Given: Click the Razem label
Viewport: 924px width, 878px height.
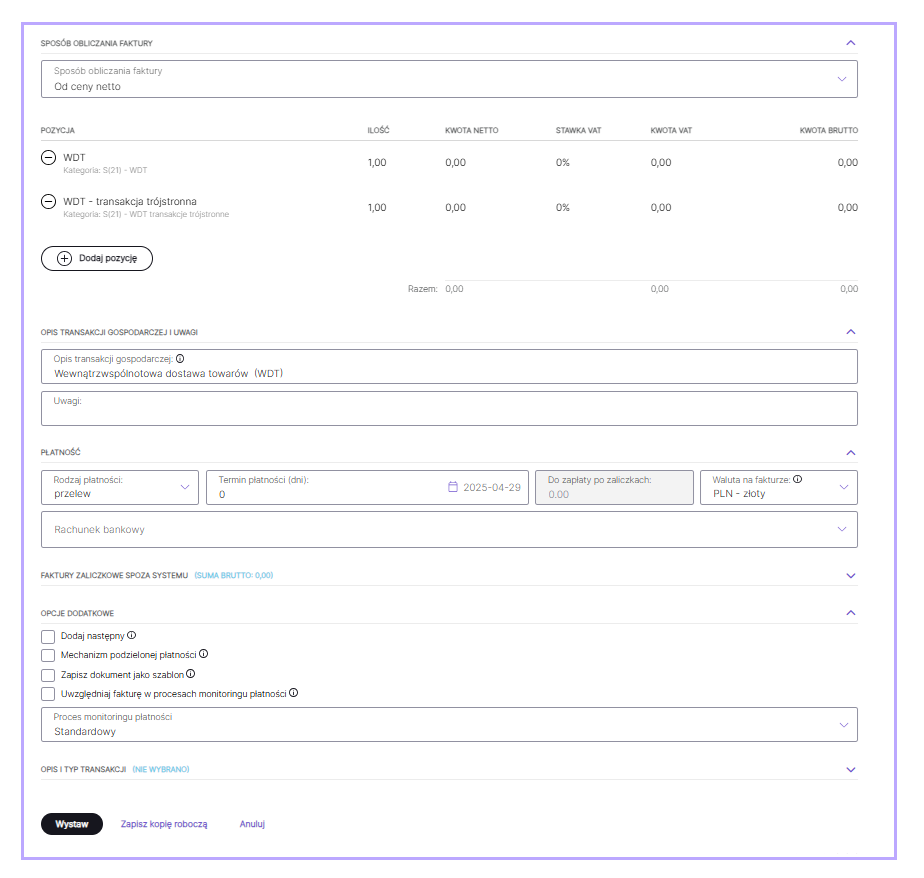Looking at the screenshot, I should [423, 289].
